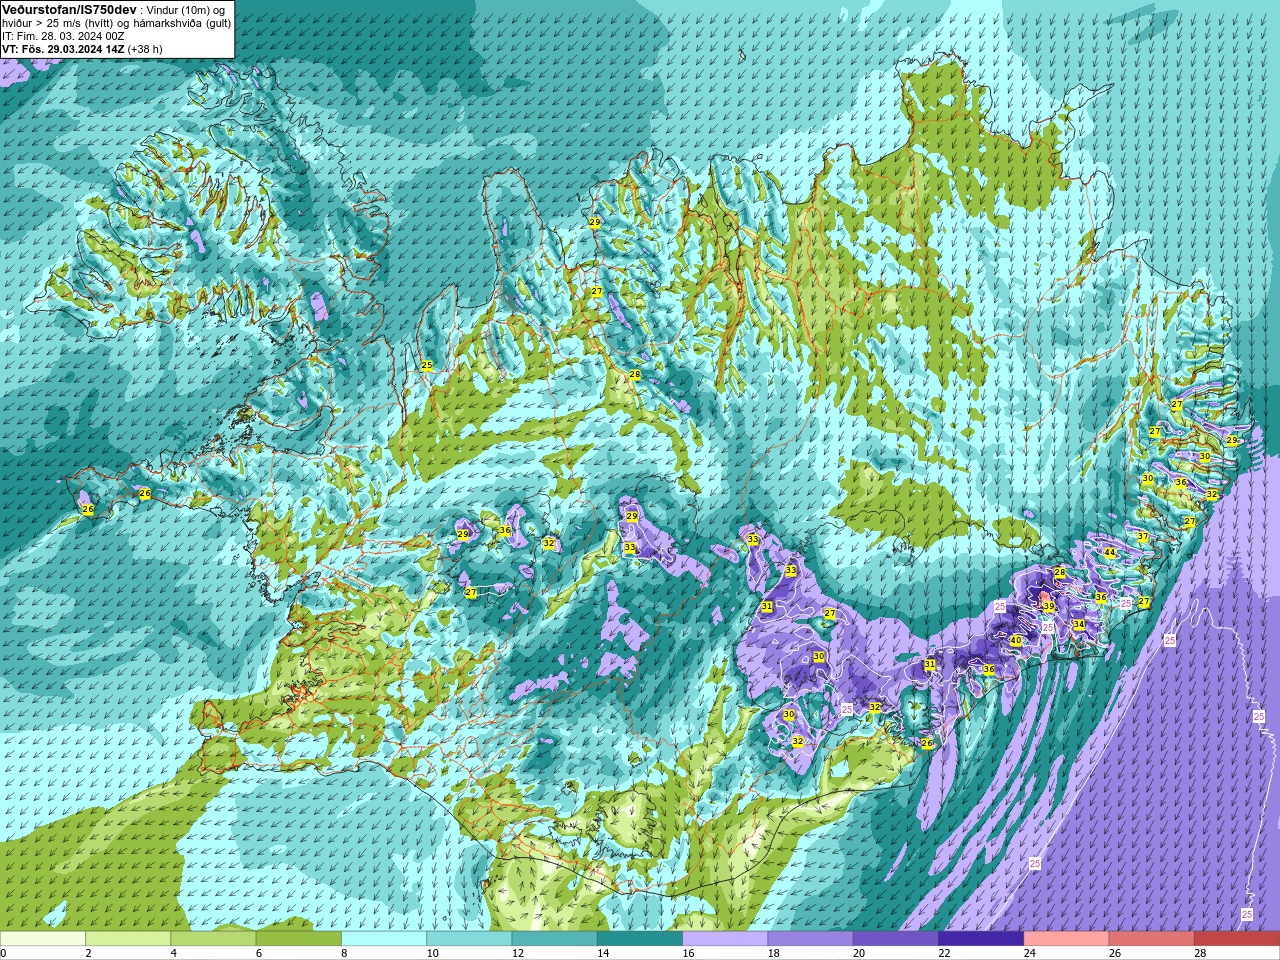The height and width of the screenshot is (960, 1280).
Task: Click the legend tick label 28
Action: tap(1200, 953)
